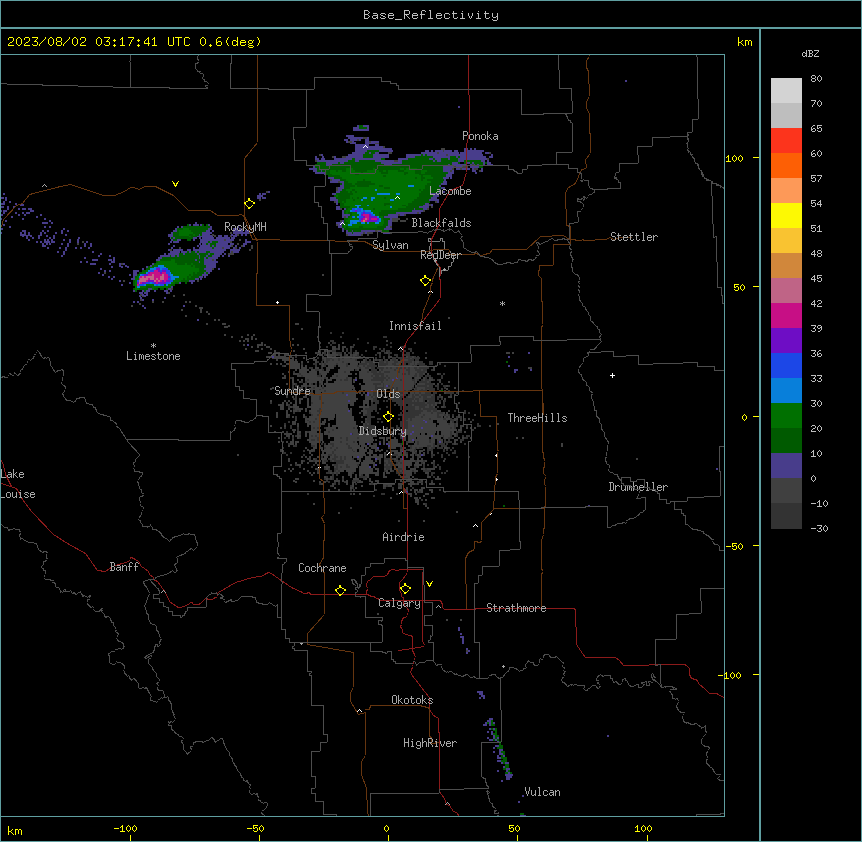The width and height of the screenshot is (862, 842).
Task: Click the yellow V marker northwest of RockyMH
Action: [x=175, y=184]
